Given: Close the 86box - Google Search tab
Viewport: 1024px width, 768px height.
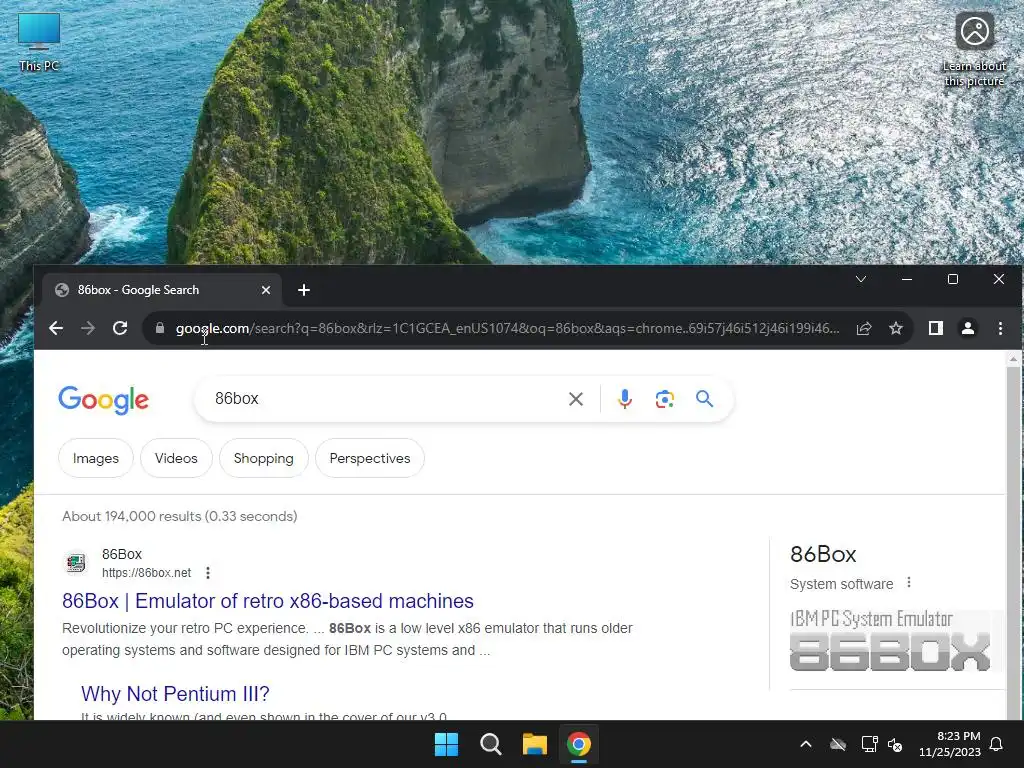Looking at the screenshot, I should (x=266, y=290).
